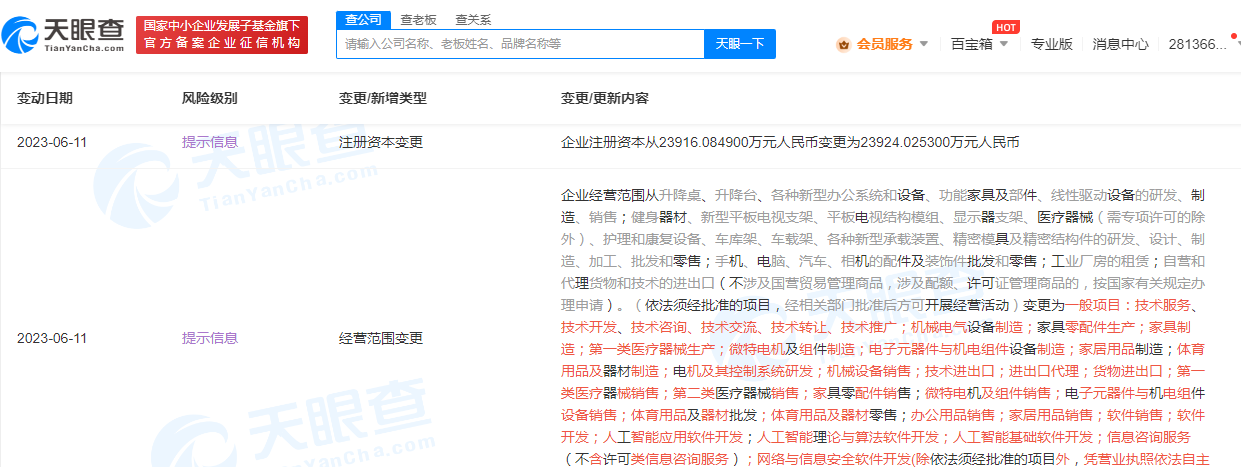Click 提示信息 for the registered capital change
The width and height of the screenshot is (1241, 467).
[x=209, y=142]
